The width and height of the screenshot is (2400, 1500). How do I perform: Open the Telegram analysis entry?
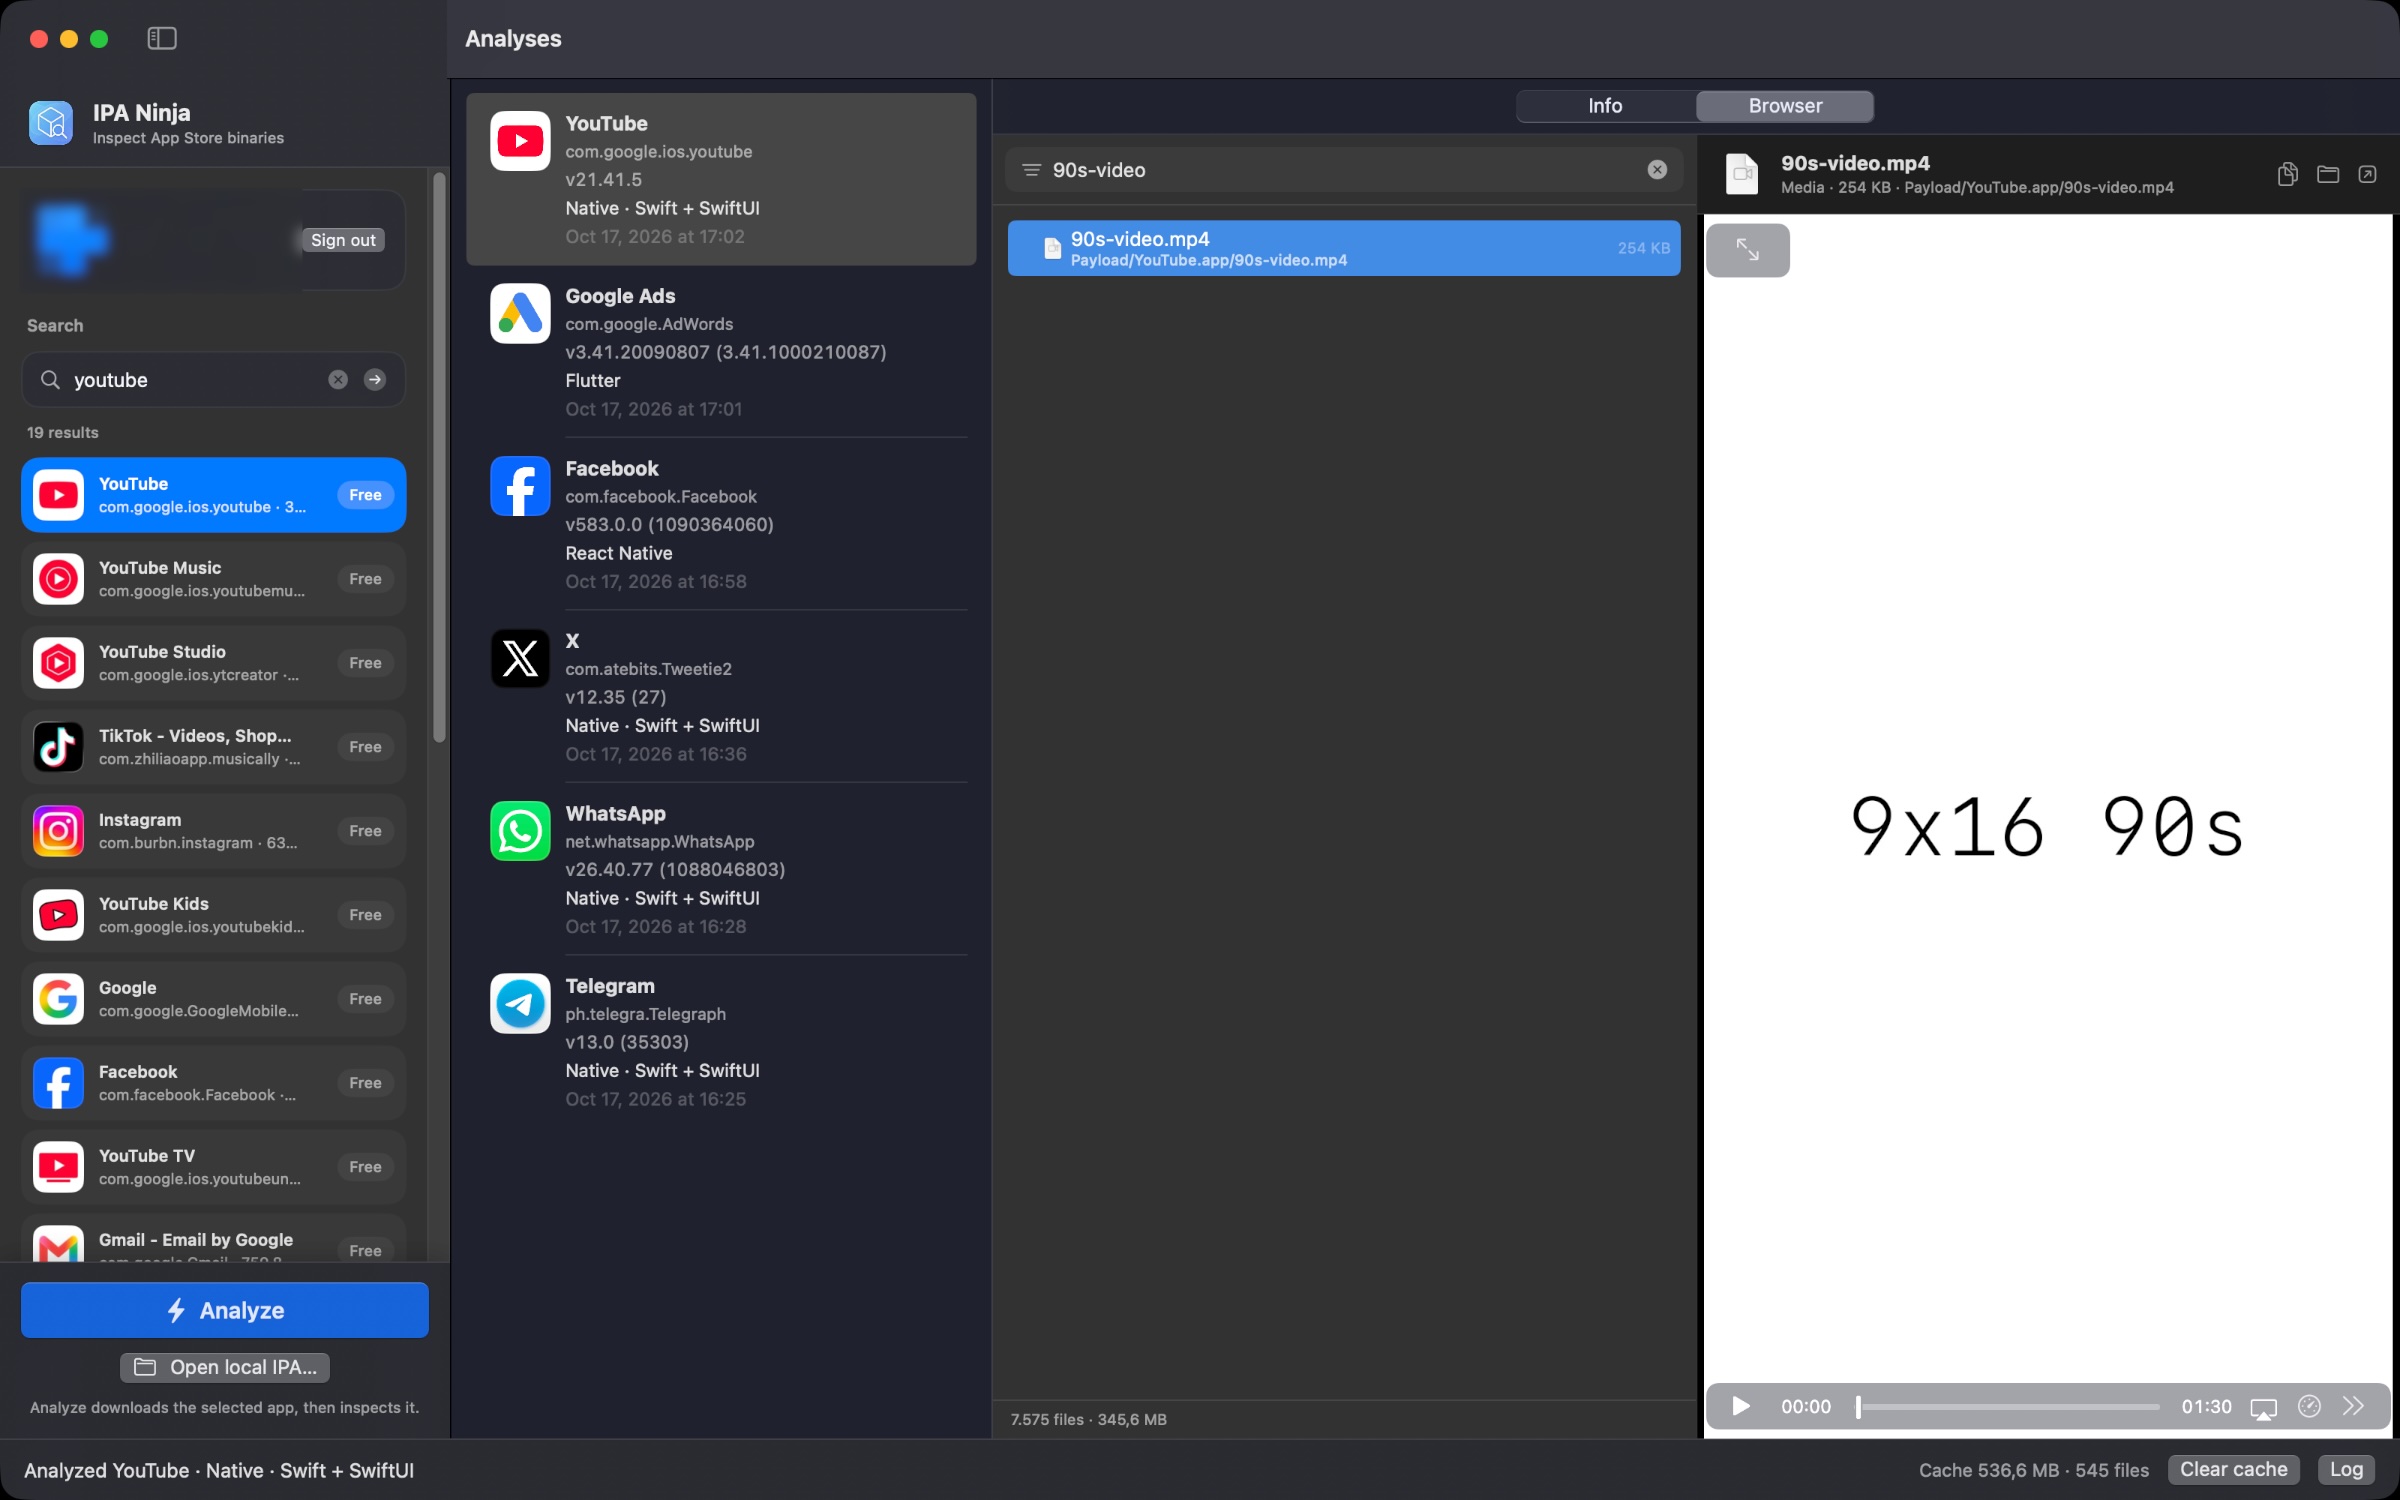[x=721, y=1042]
